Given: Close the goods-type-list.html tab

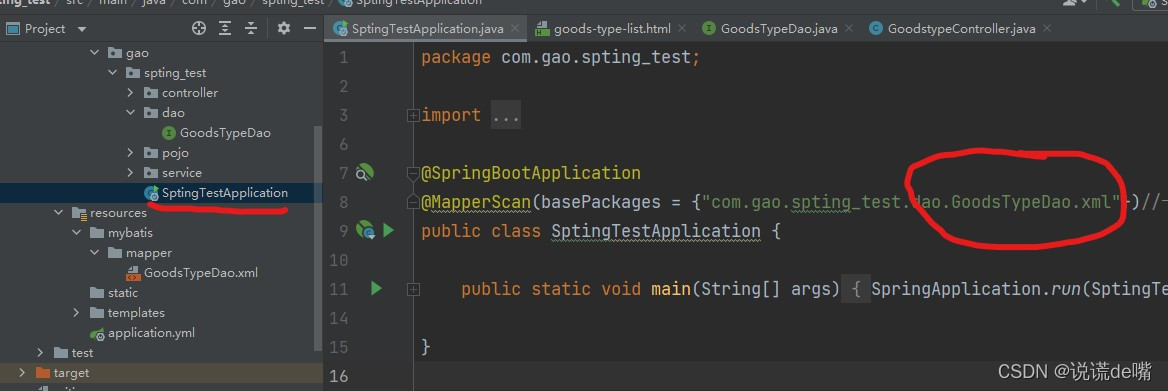Looking at the screenshot, I should [x=683, y=29].
